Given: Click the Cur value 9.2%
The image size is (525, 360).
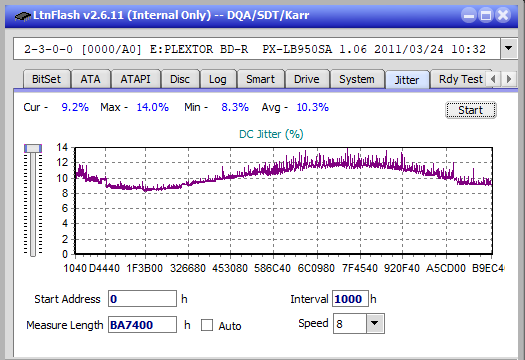Looking at the screenshot, I should [75, 107].
